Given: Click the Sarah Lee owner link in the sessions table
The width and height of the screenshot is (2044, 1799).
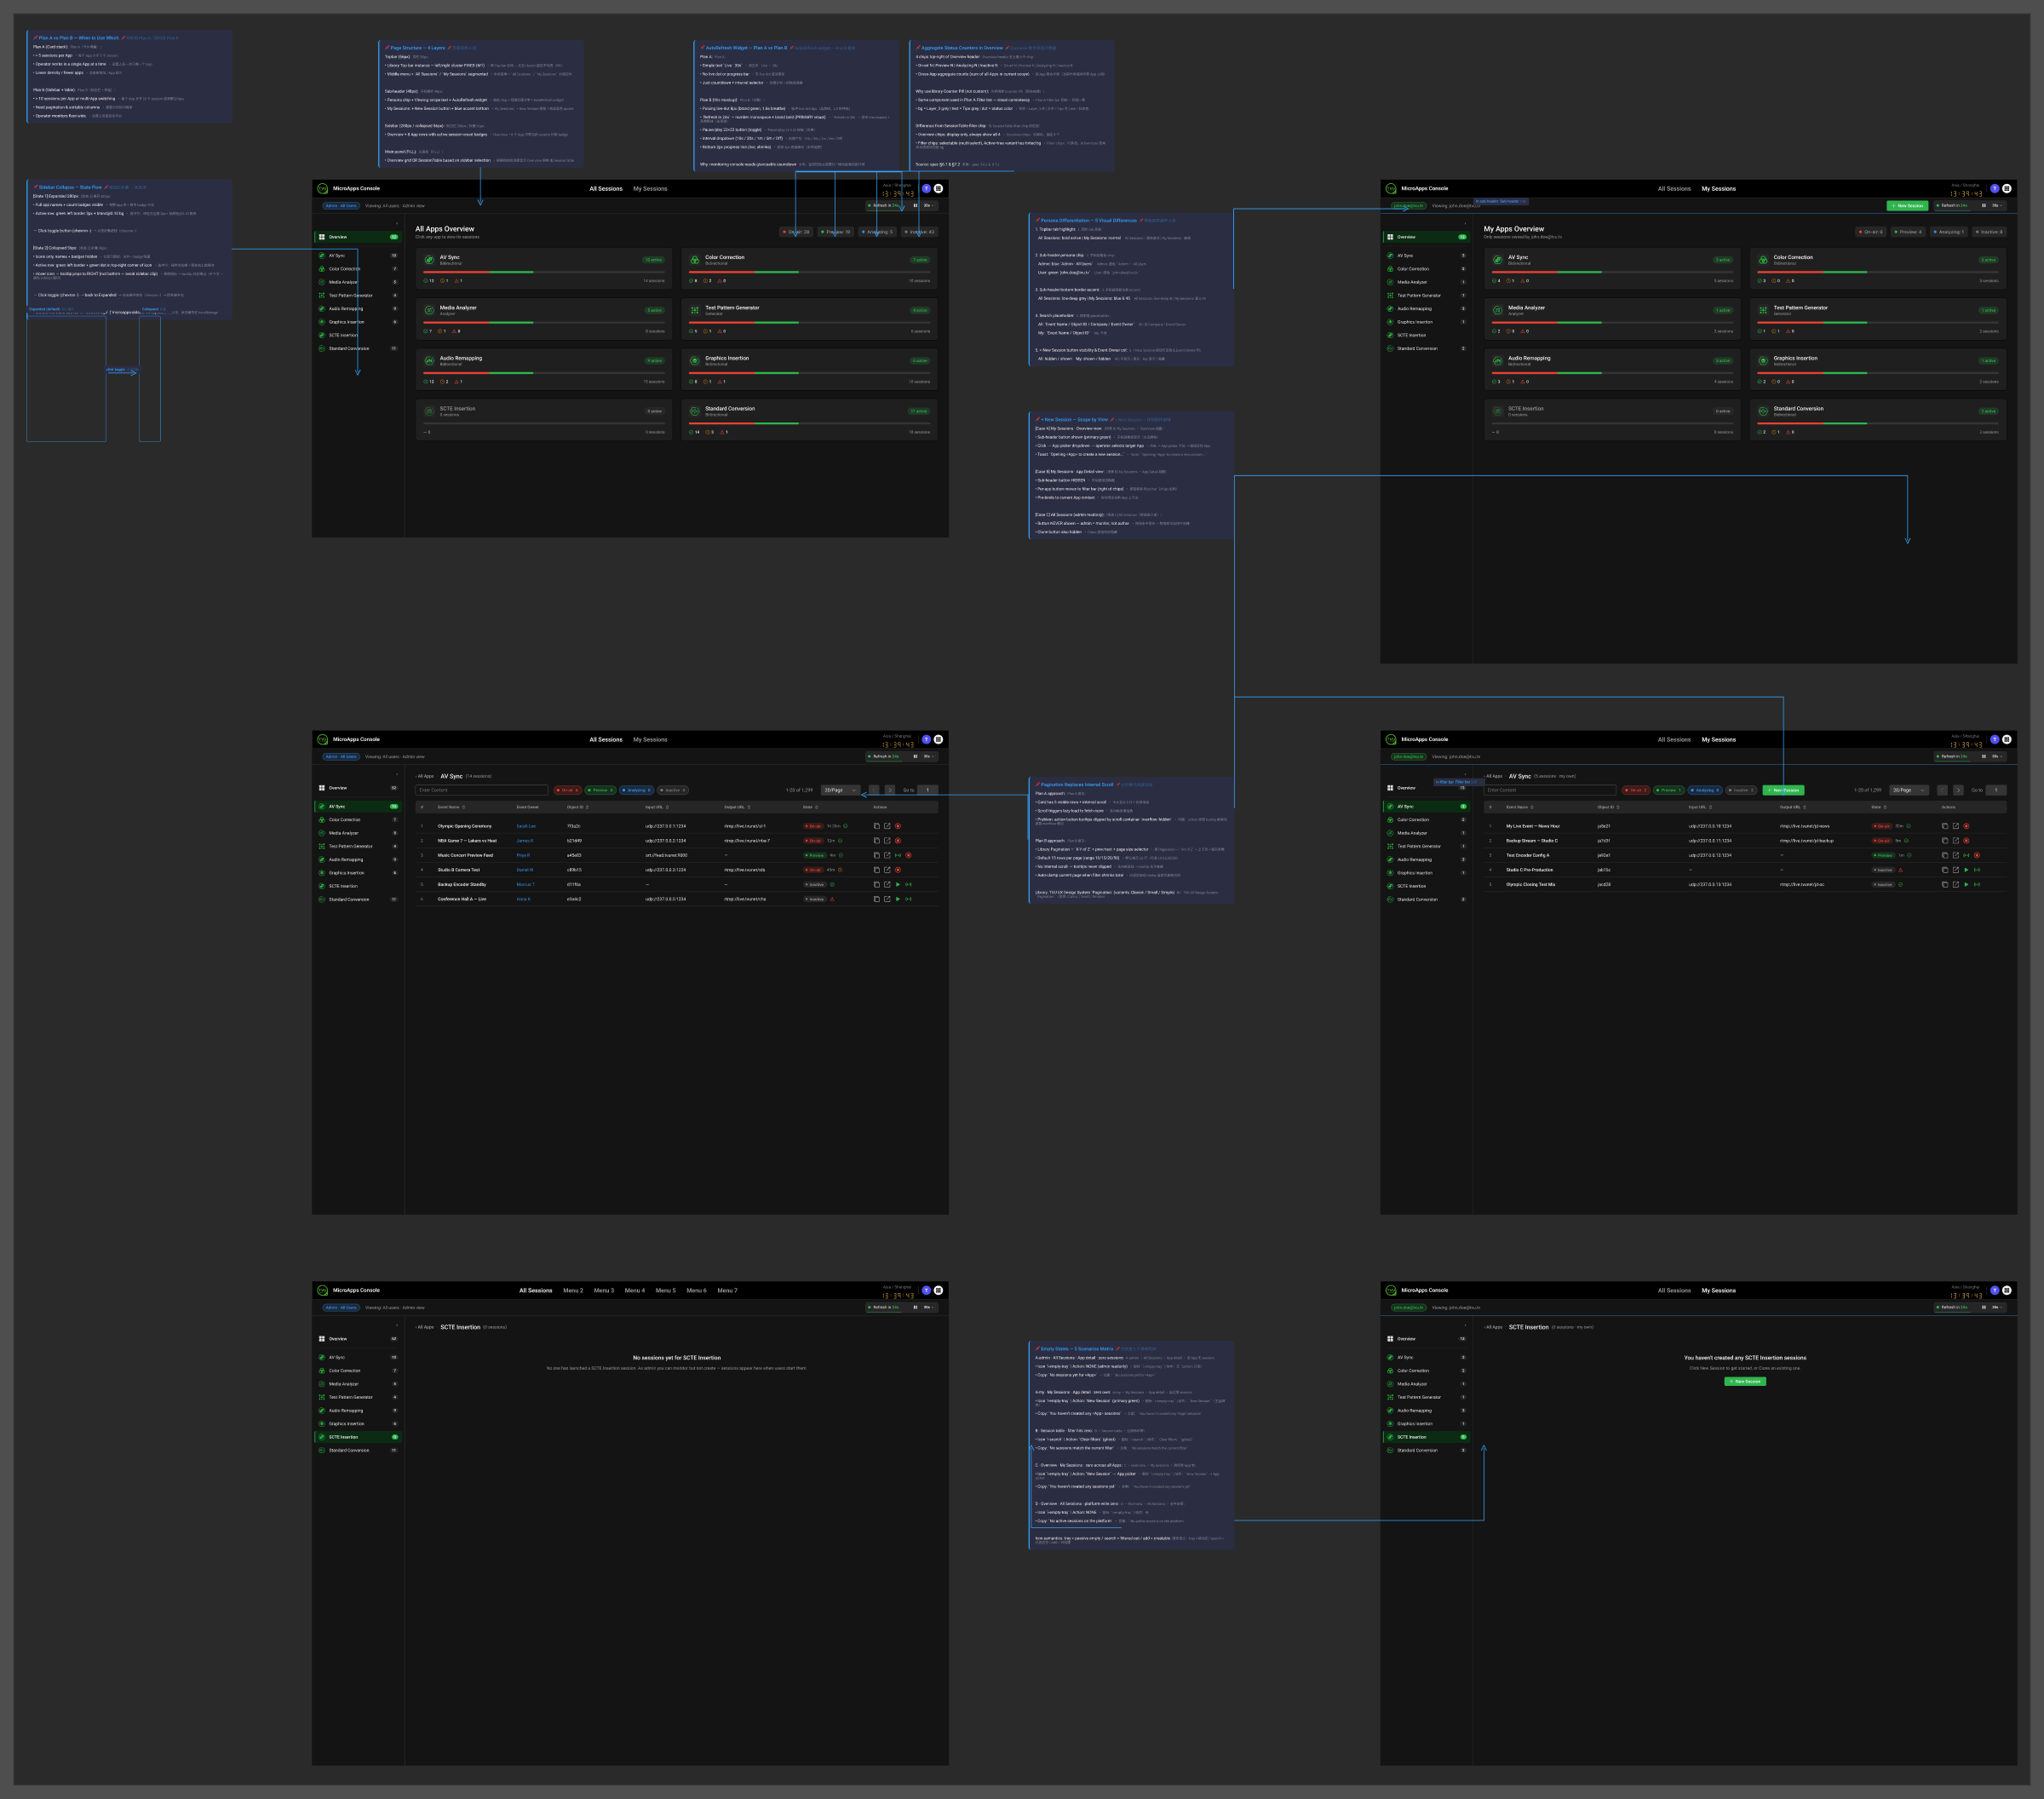Looking at the screenshot, I should (x=525, y=826).
